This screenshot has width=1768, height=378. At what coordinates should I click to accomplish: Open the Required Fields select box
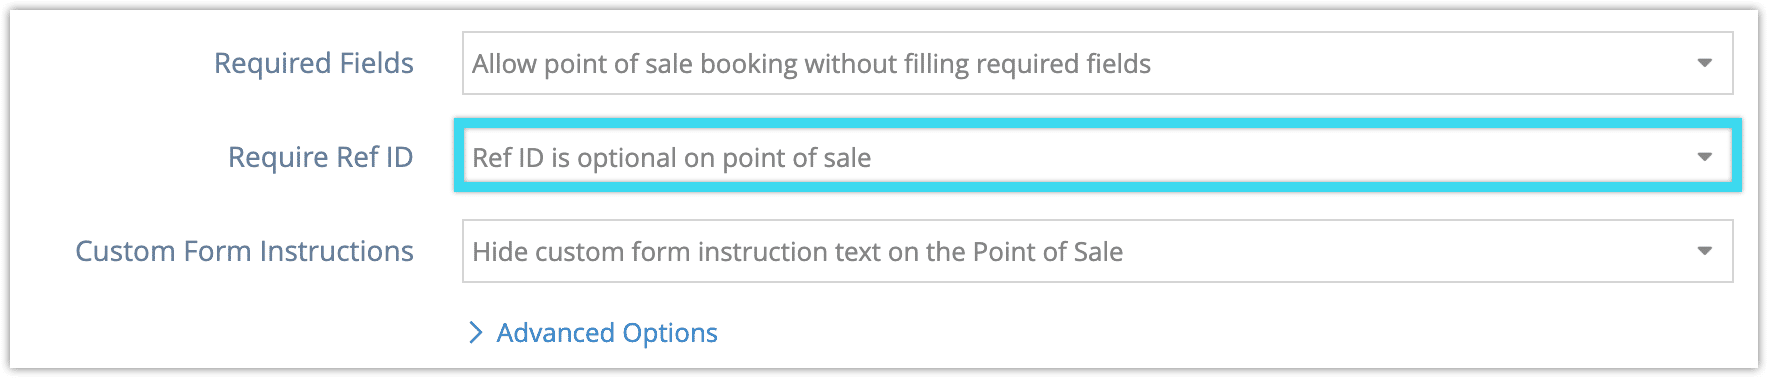click(x=1097, y=63)
